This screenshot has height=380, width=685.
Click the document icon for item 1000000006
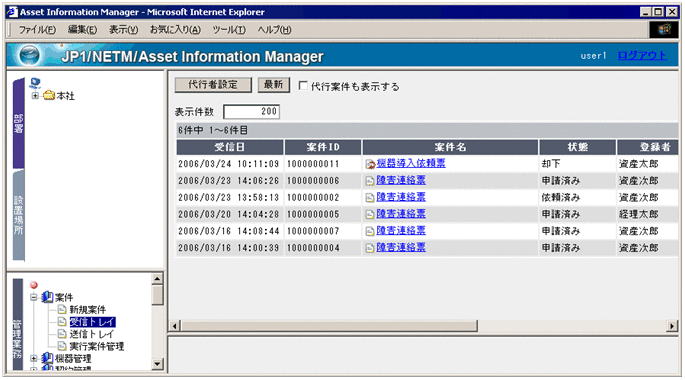(370, 181)
